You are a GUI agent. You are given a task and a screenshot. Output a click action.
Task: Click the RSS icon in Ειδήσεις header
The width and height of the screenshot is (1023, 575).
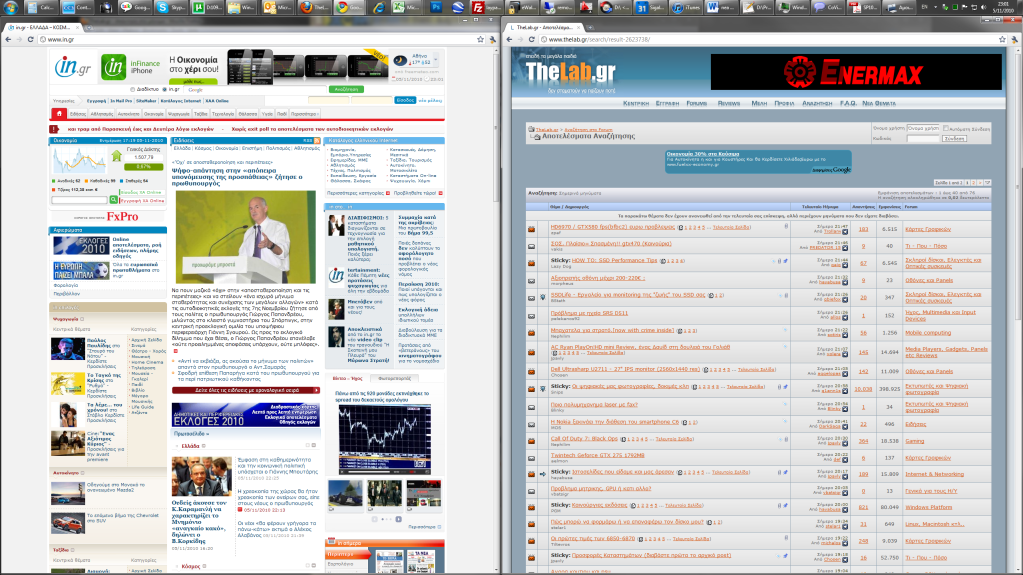[x=317, y=141]
